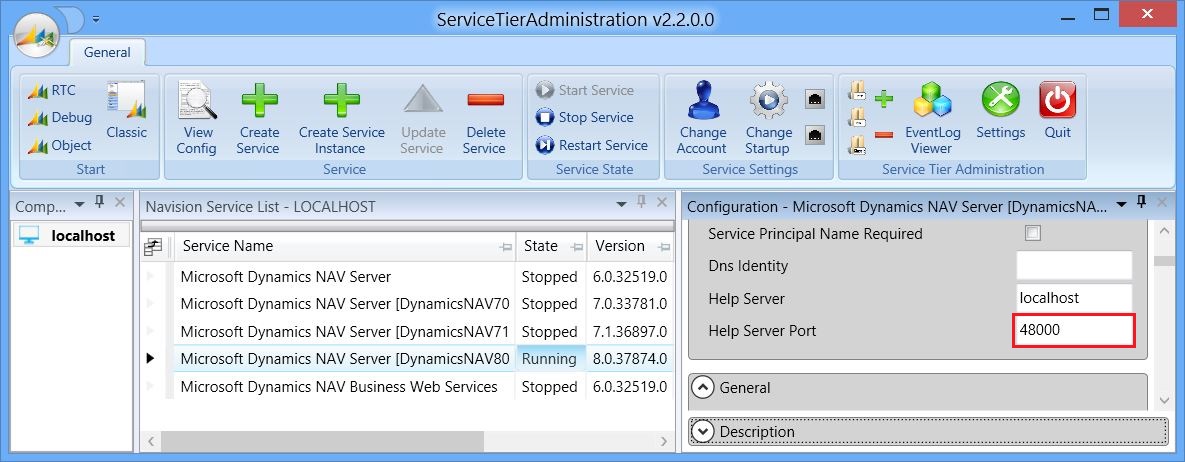This screenshot has width=1185, height=462.
Task: Collapse the General section chevron
Action: point(703,387)
